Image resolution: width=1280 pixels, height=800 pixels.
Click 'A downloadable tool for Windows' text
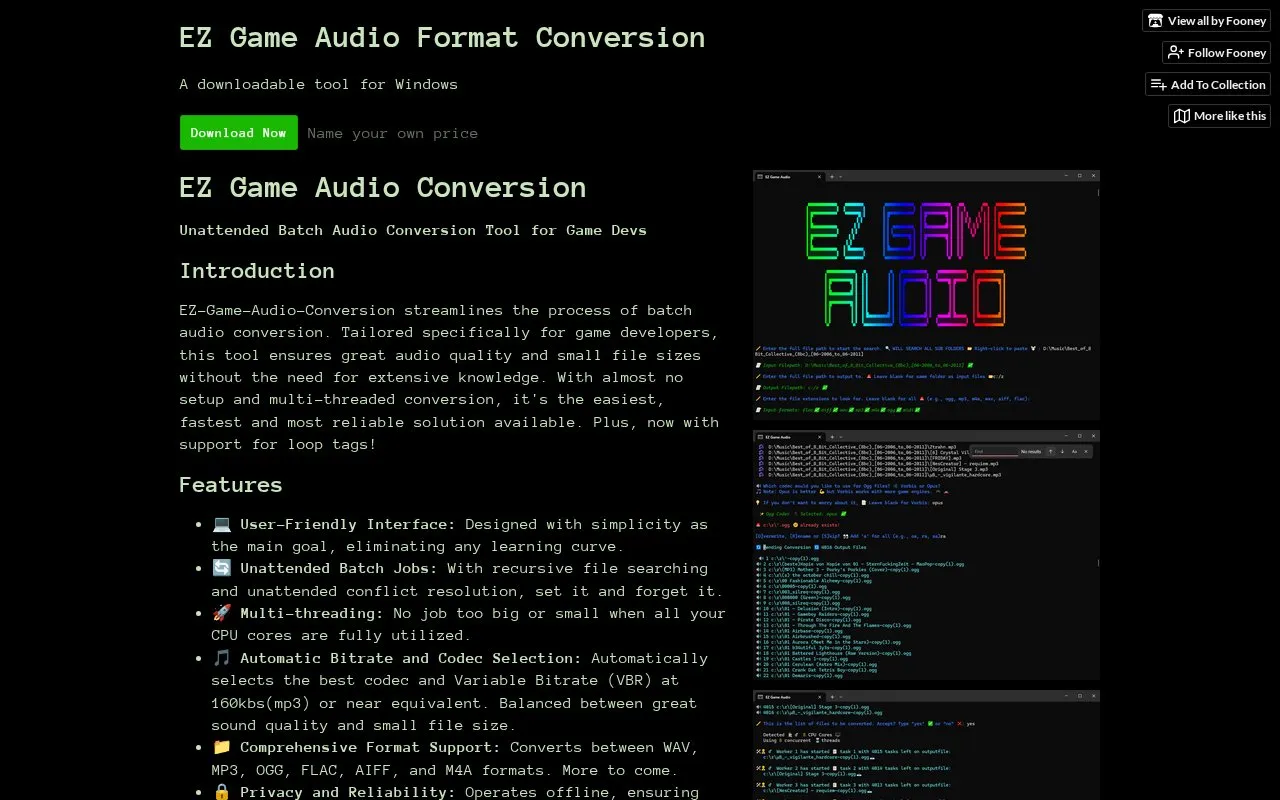tap(319, 84)
